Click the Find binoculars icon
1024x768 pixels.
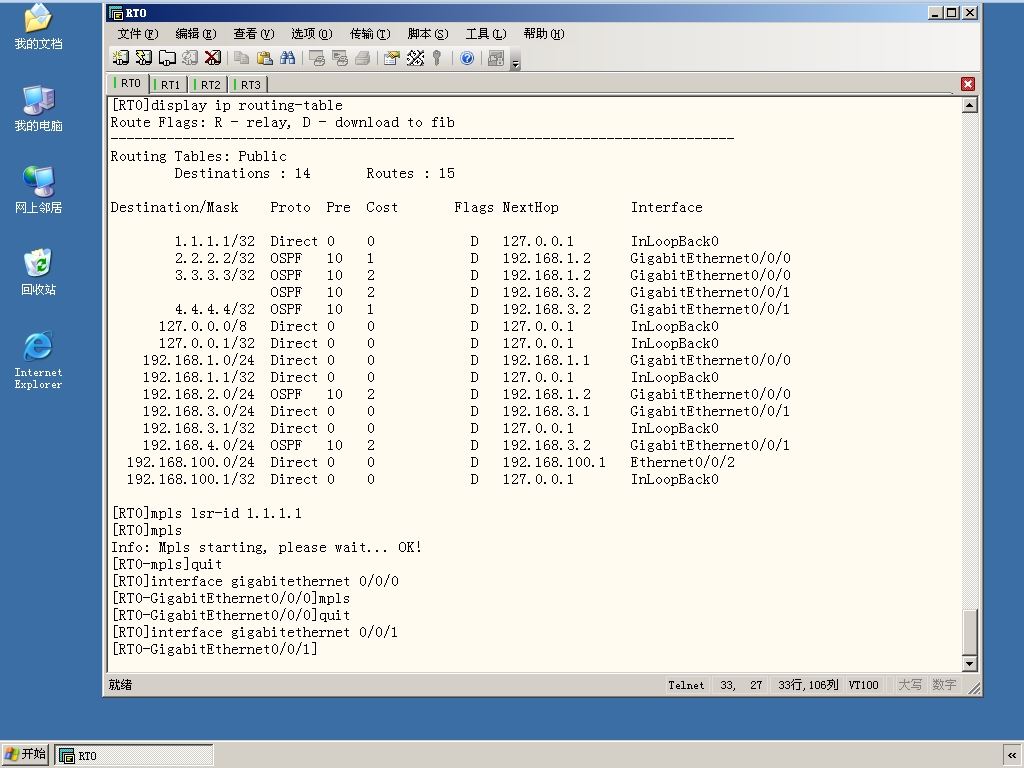click(x=287, y=58)
